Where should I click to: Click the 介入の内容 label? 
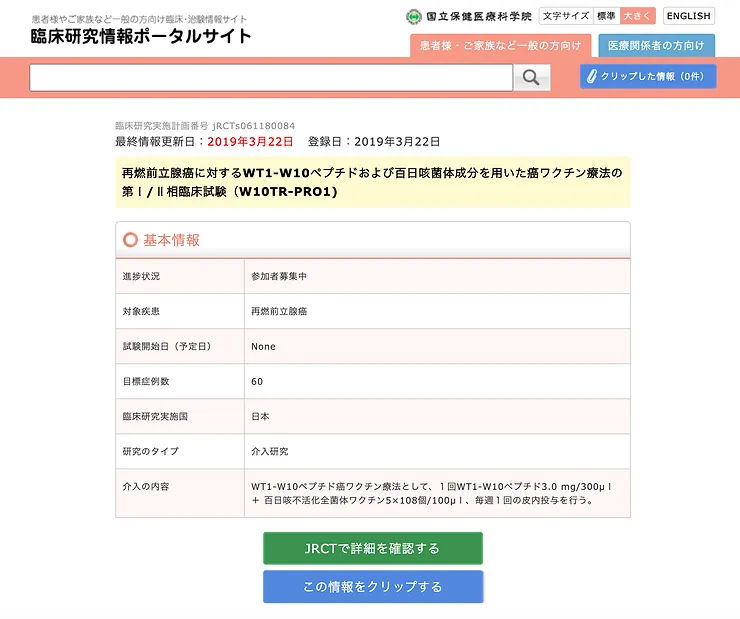(x=146, y=486)
